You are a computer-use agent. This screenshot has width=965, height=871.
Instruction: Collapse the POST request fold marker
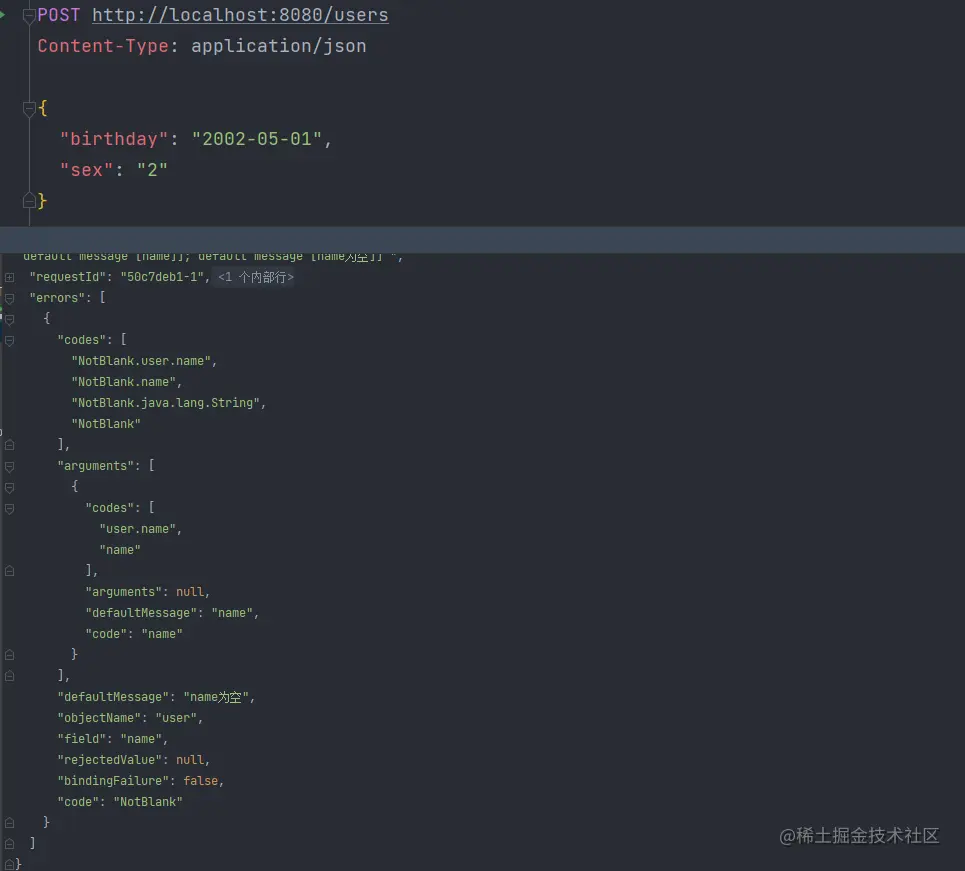[28, 16]
